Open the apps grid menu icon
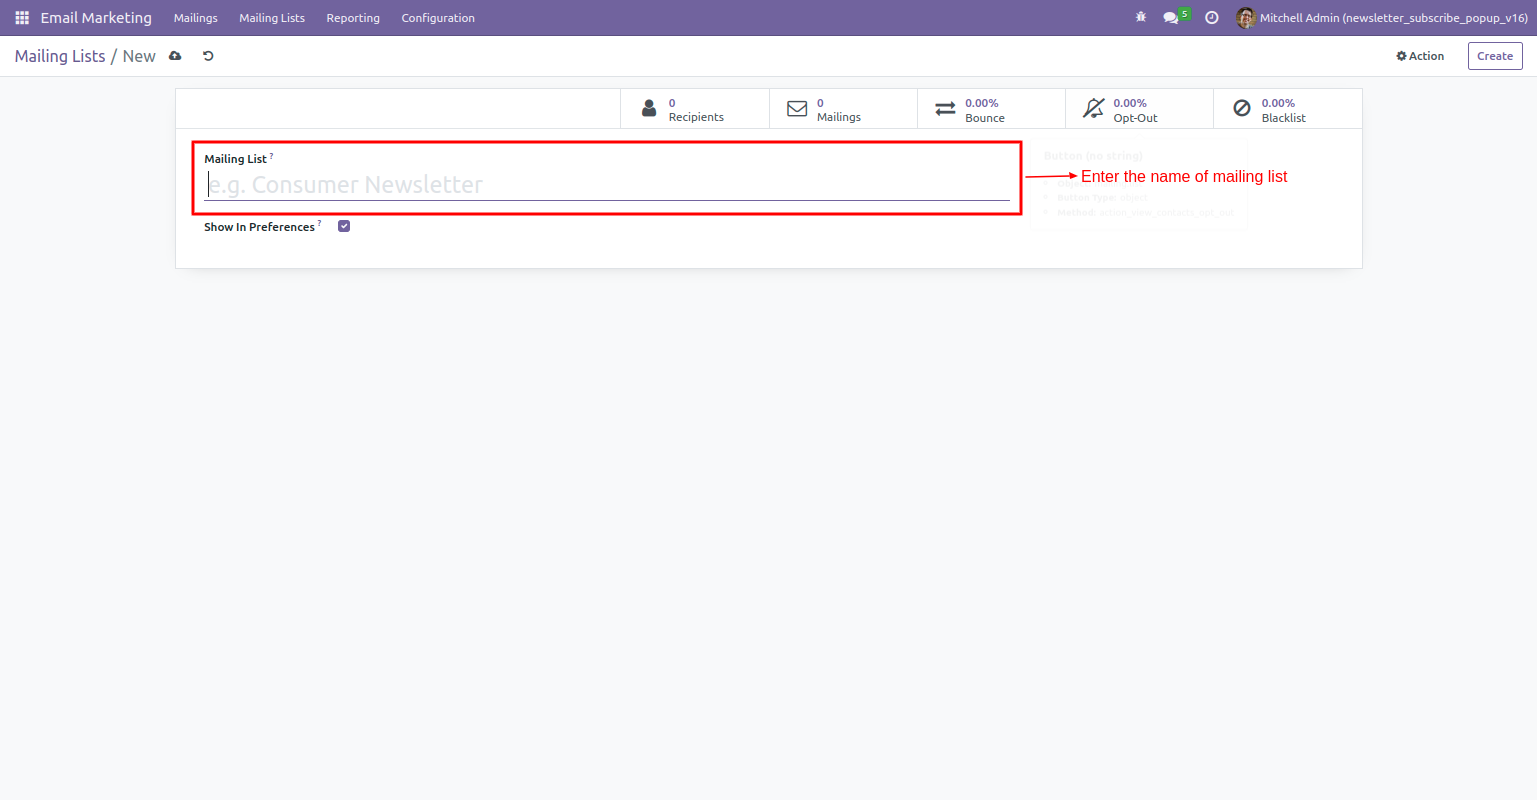The width and height of the screenshot is (1537, 800). pos(22,18)
